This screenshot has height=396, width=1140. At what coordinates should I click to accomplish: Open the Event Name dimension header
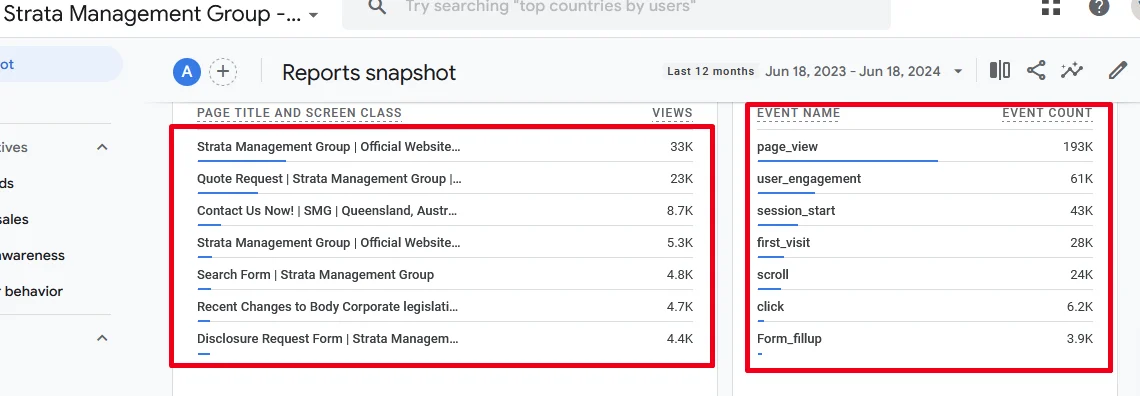[798, 113]
